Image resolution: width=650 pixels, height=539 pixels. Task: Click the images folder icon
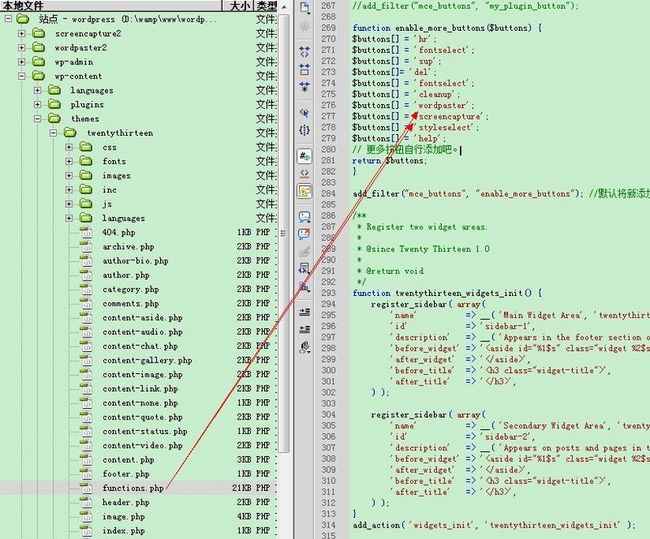86,175
